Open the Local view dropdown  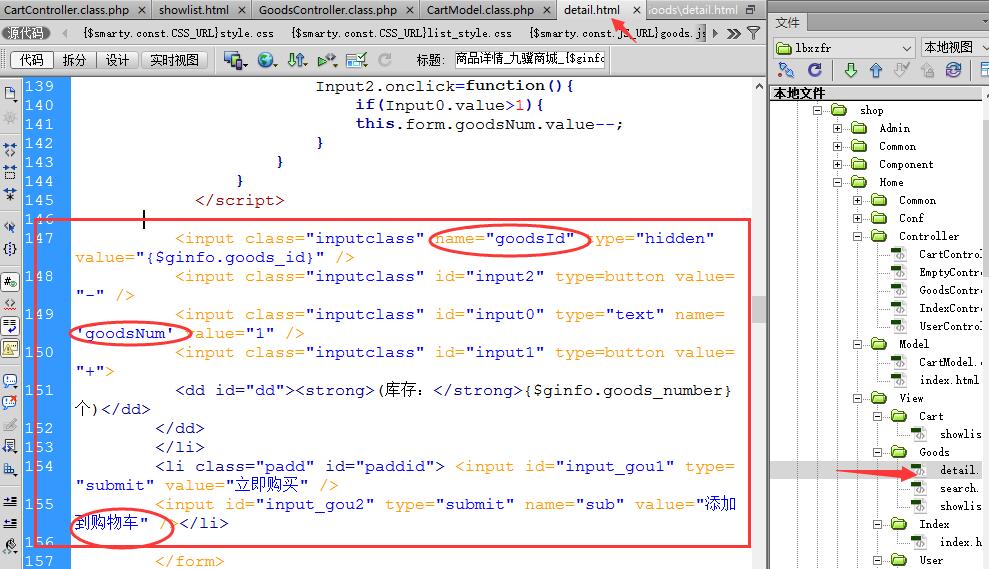pos(956,48)
